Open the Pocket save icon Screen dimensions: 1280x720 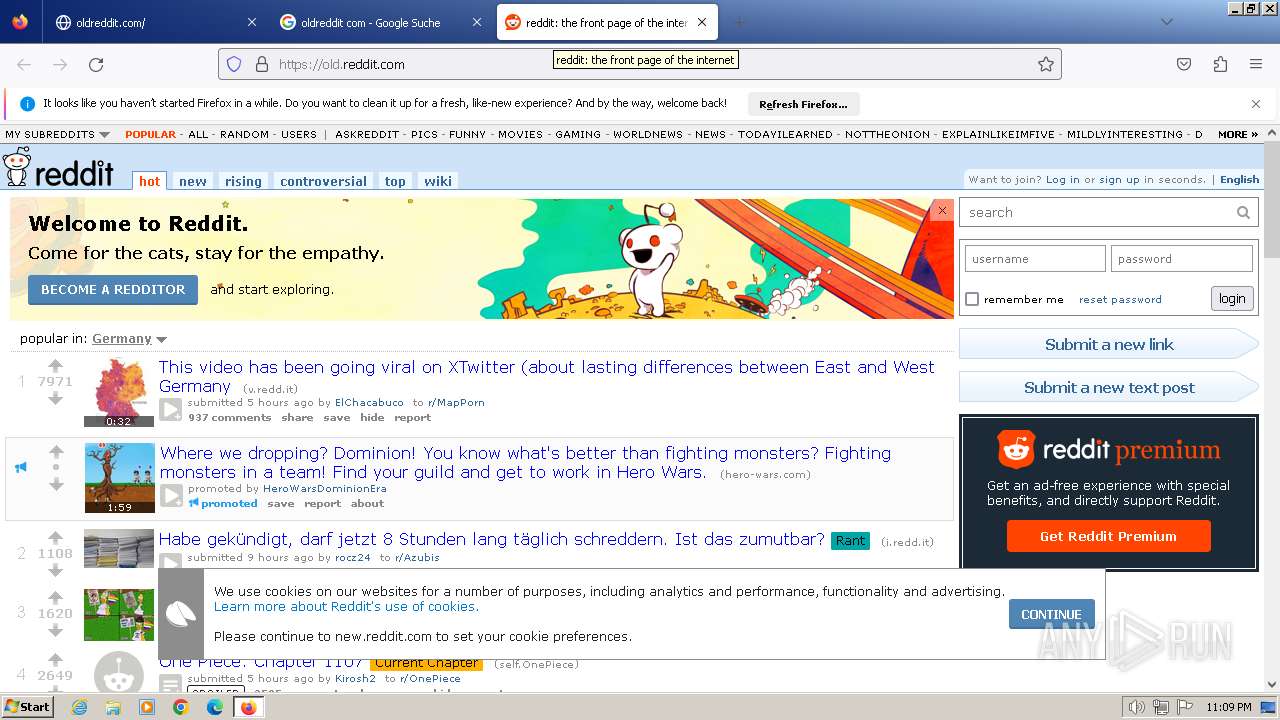pyautogui.click(x=1184, y=64)
